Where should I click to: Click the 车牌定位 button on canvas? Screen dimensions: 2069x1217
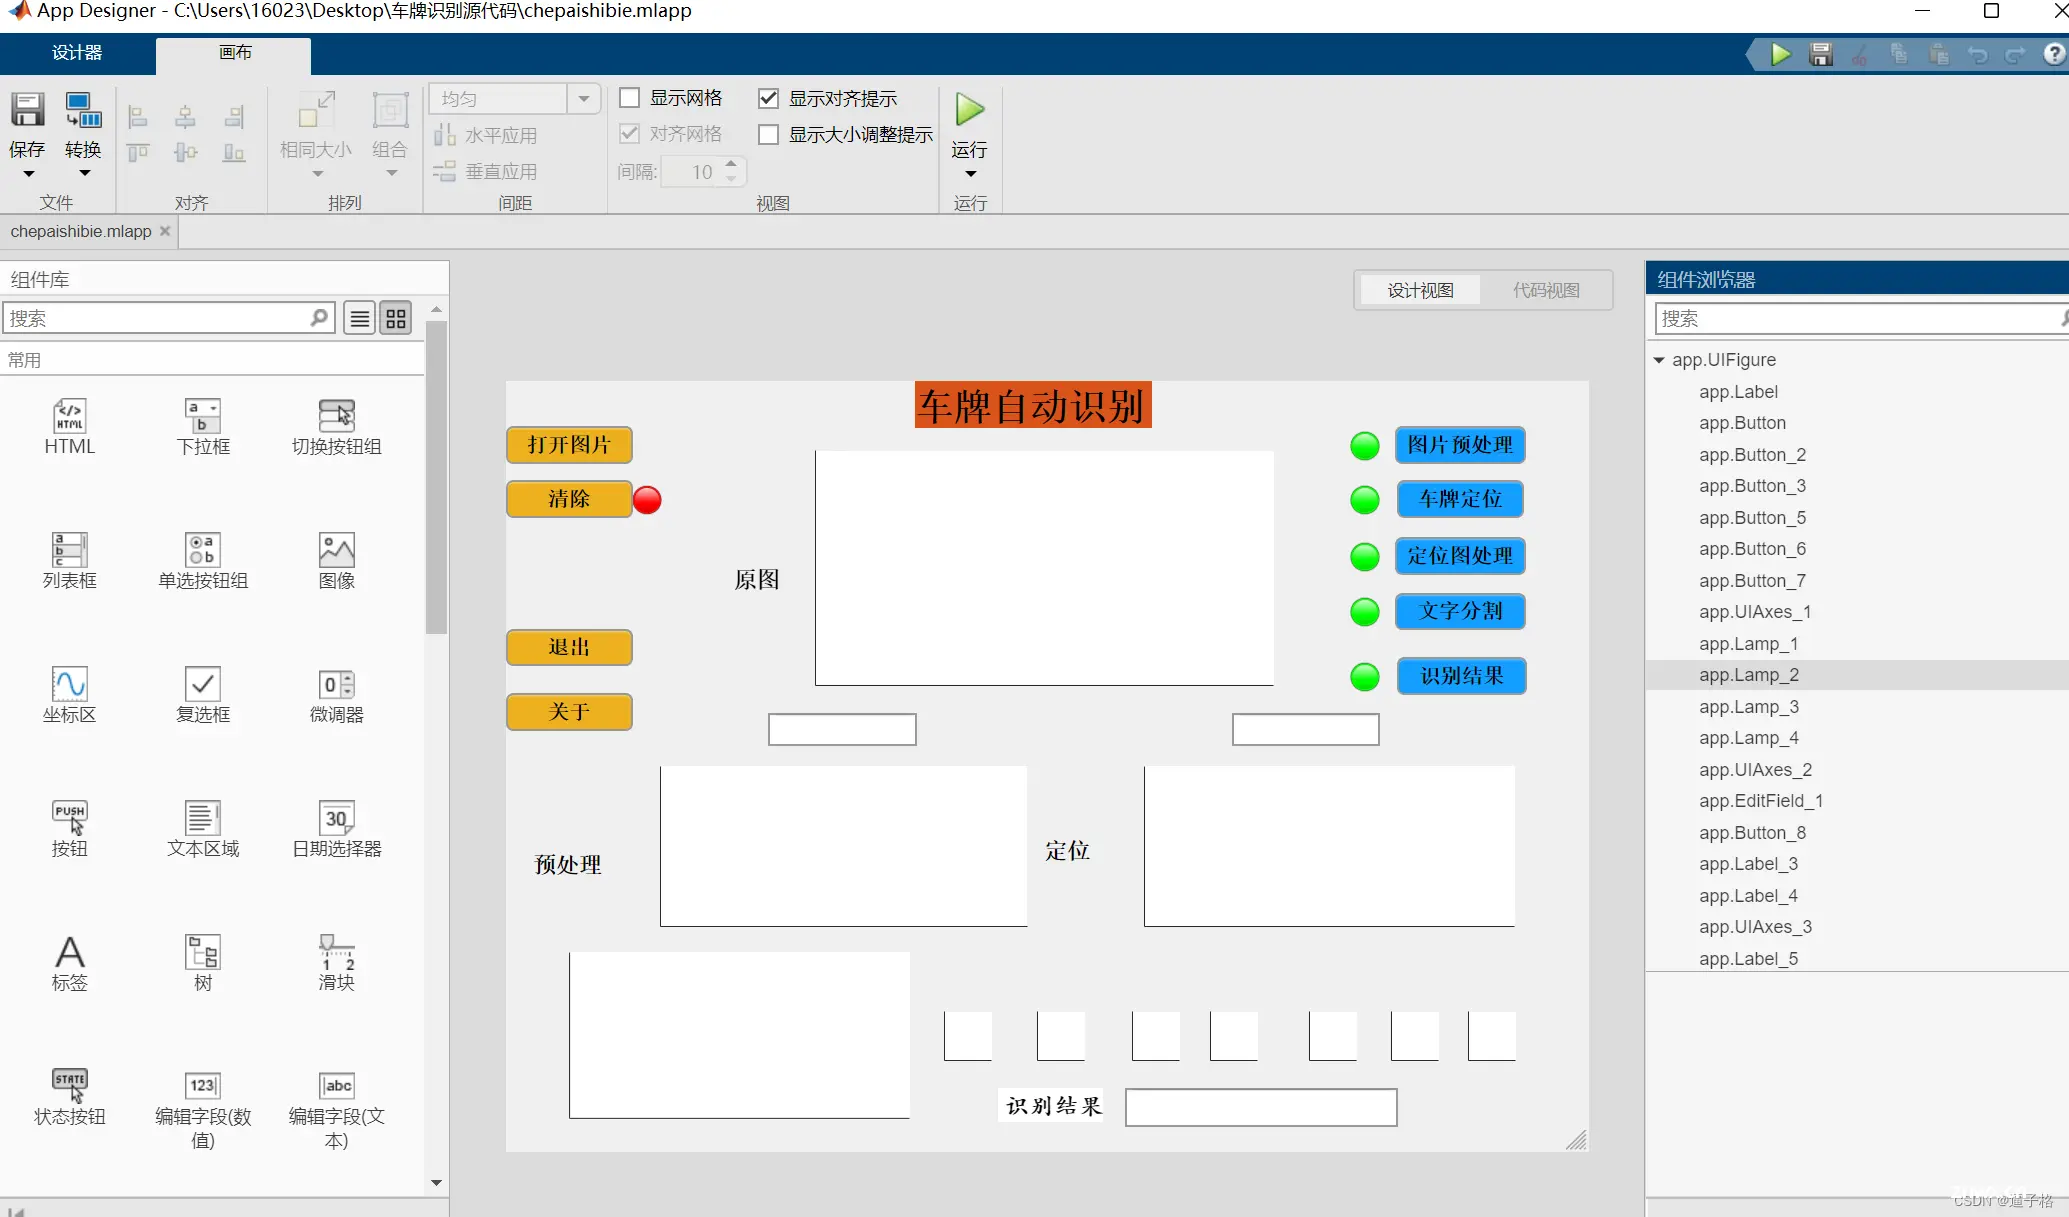coord(1460,499)
